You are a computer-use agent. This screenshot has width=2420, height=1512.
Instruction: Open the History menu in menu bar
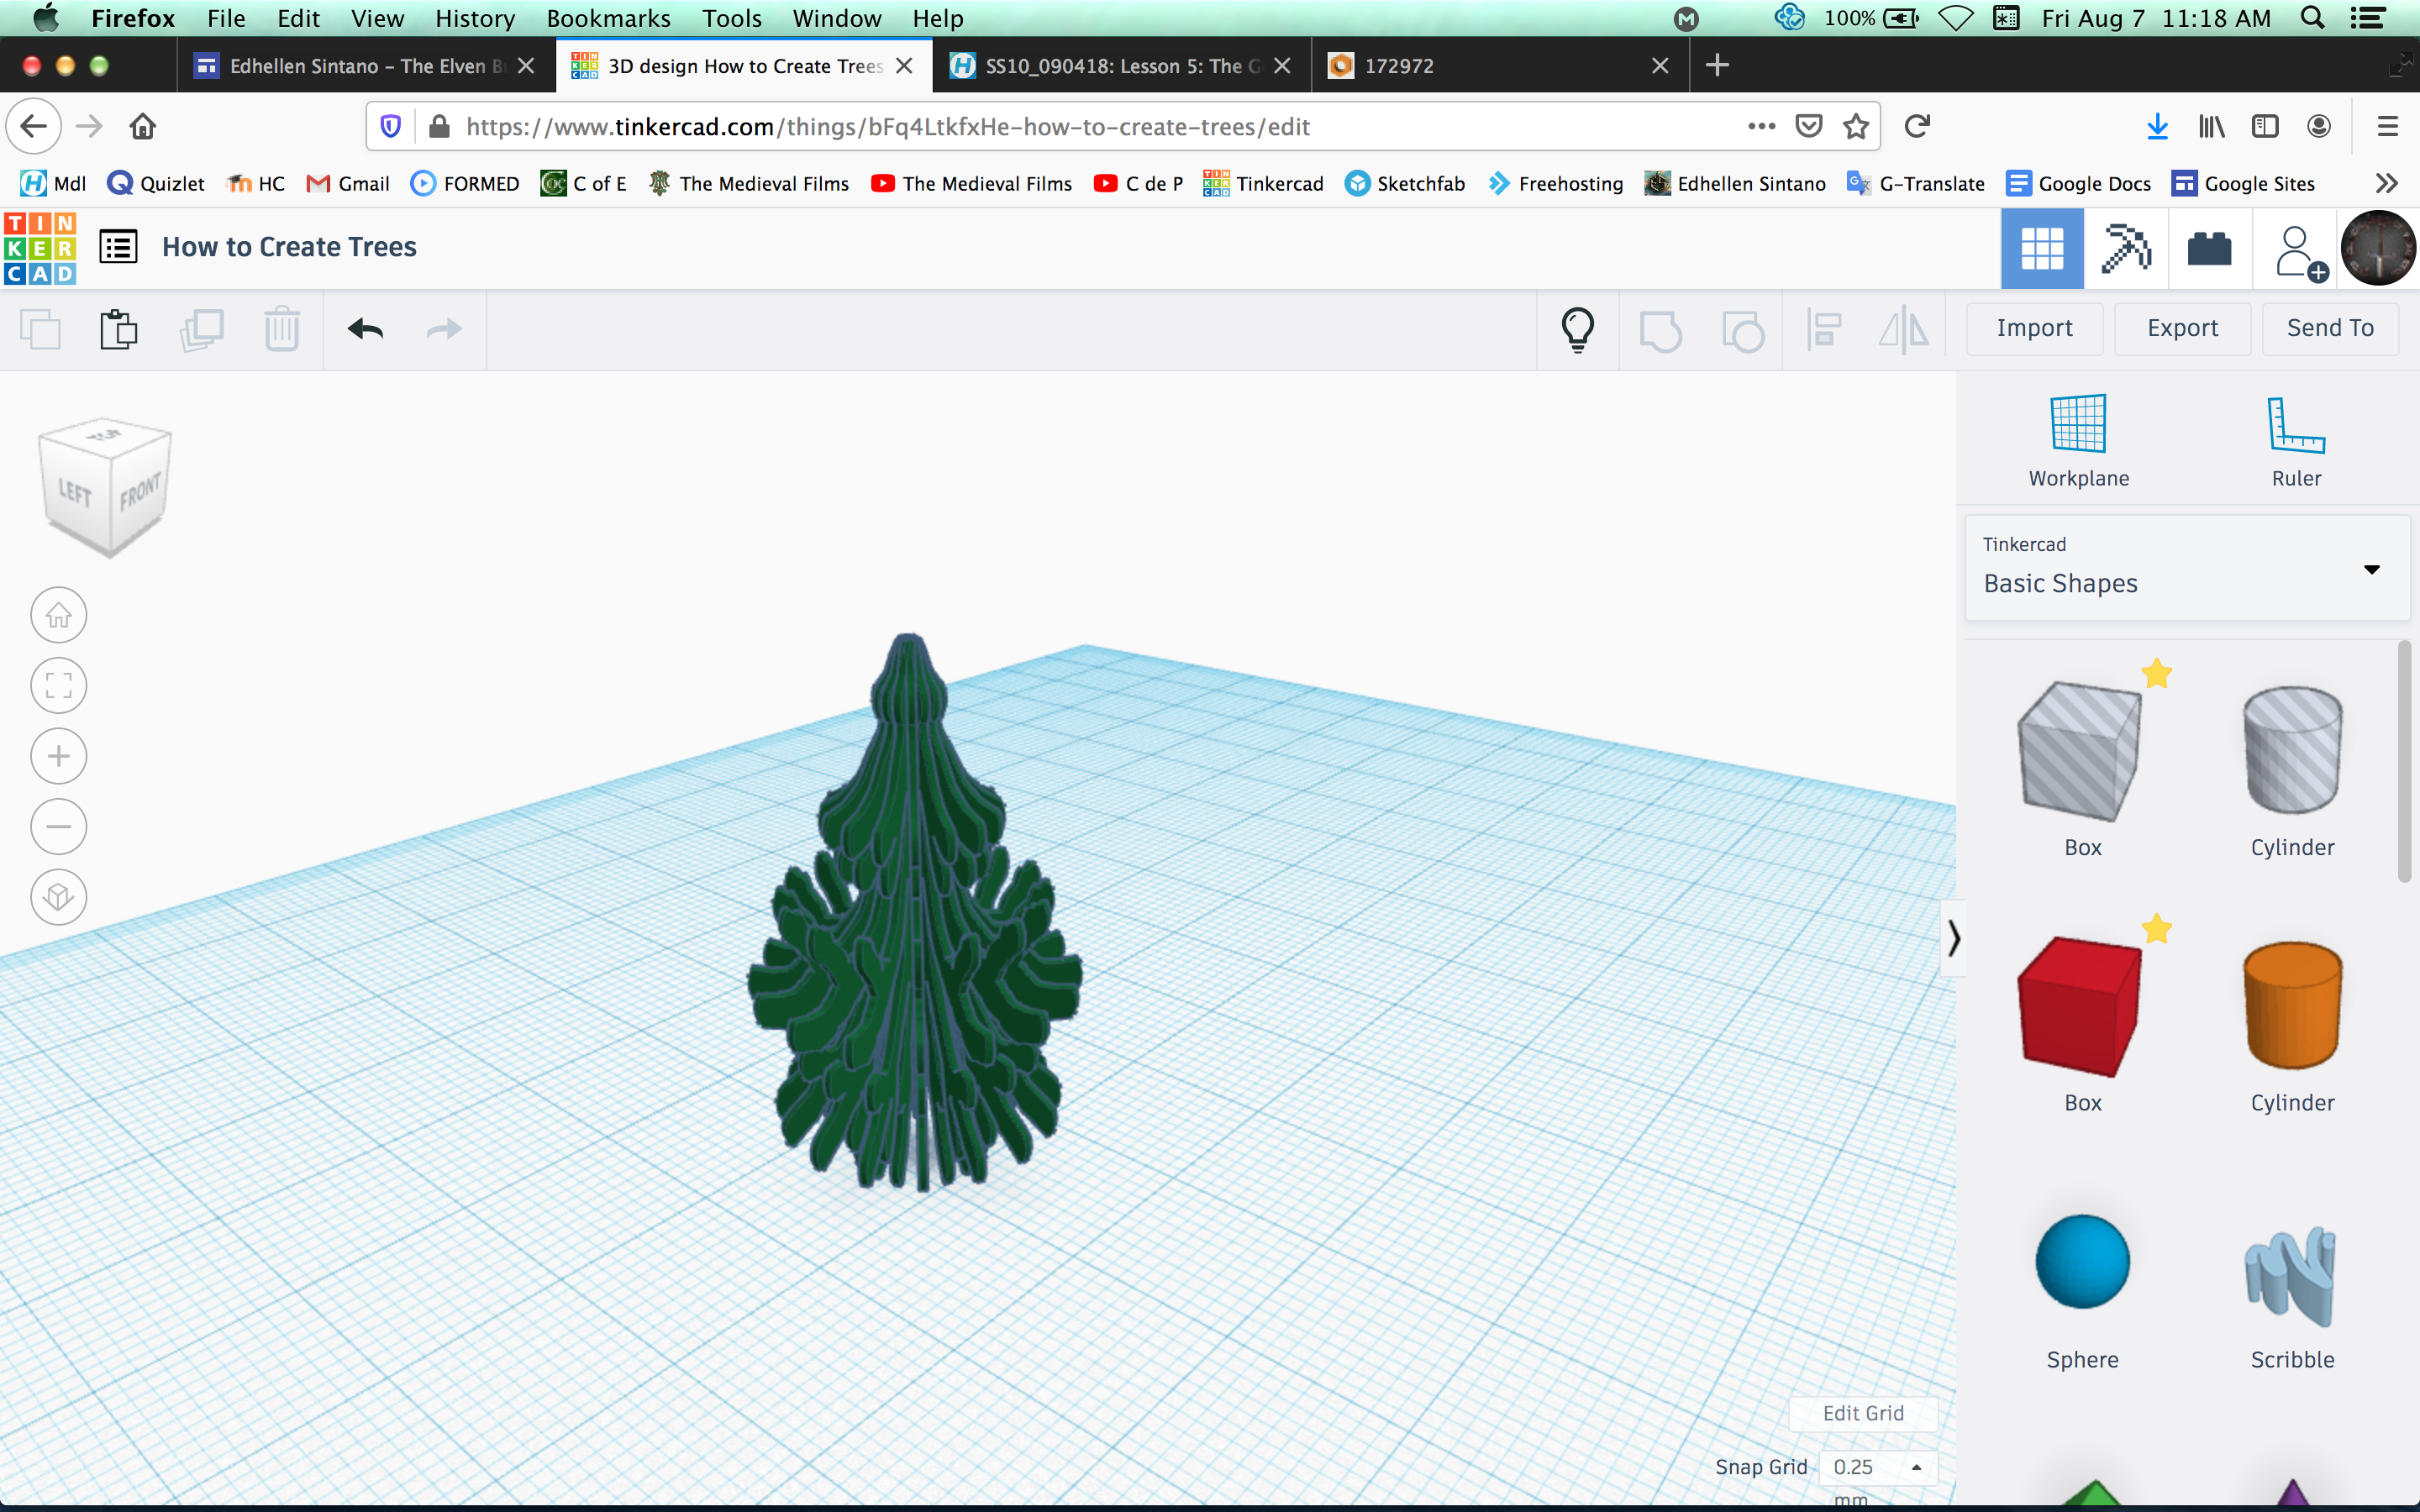[x=475, y=18]
